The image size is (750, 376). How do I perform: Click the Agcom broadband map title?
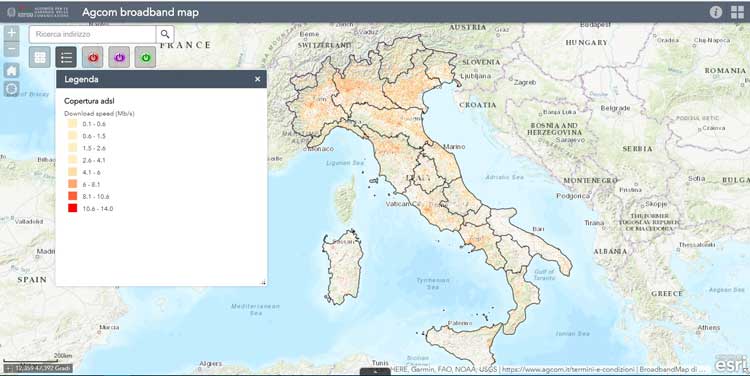coord(140,12)
